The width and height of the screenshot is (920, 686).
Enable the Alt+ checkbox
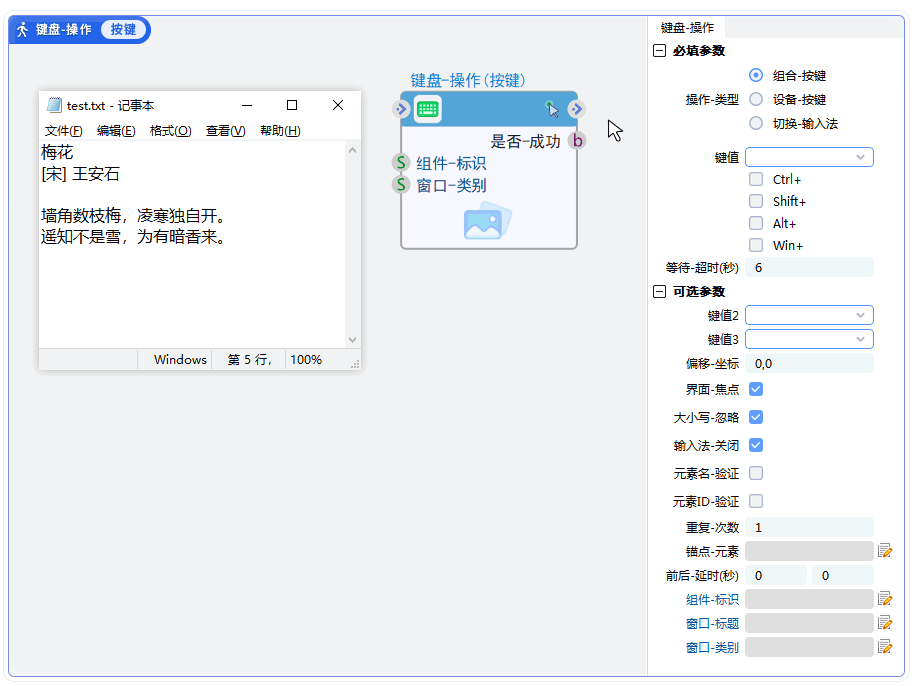(x=756, y=223)
